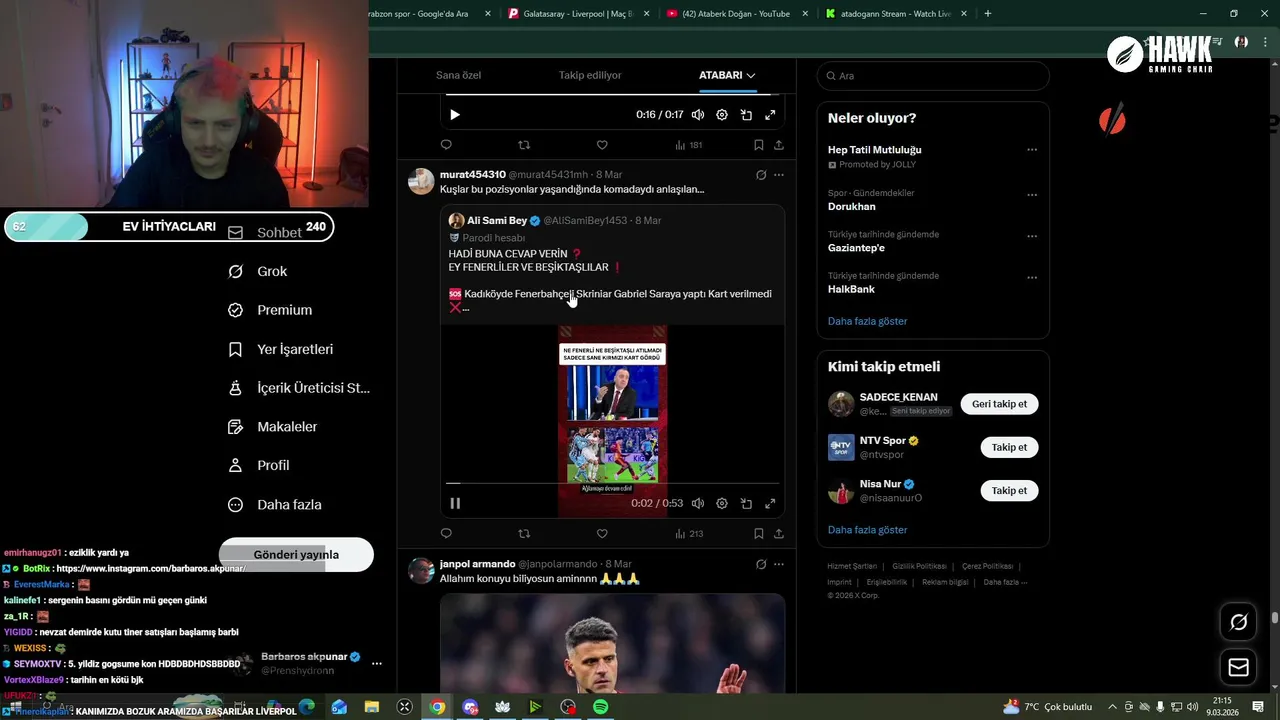Click the Gönderi yayınla button
This screenshot has width=1280, height=720.
(x=296, y=555)
